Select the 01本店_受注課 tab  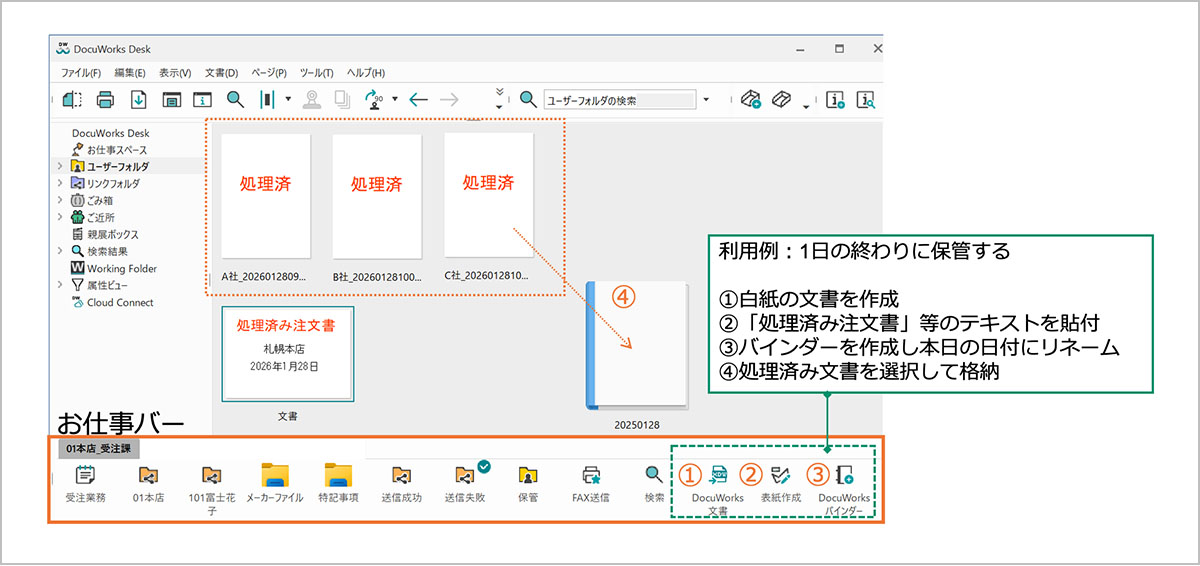pos(100,449)
